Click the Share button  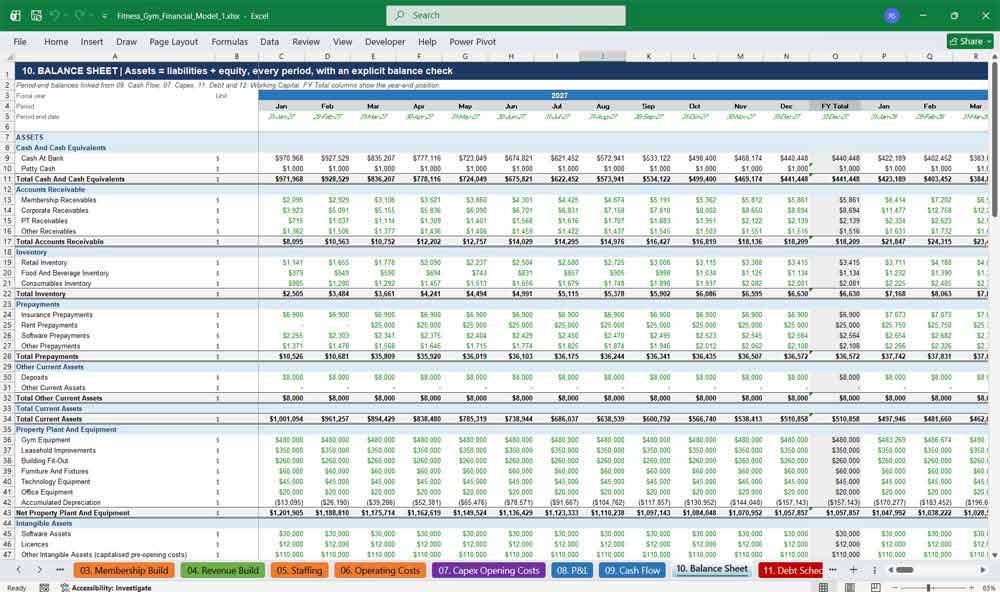970,41
